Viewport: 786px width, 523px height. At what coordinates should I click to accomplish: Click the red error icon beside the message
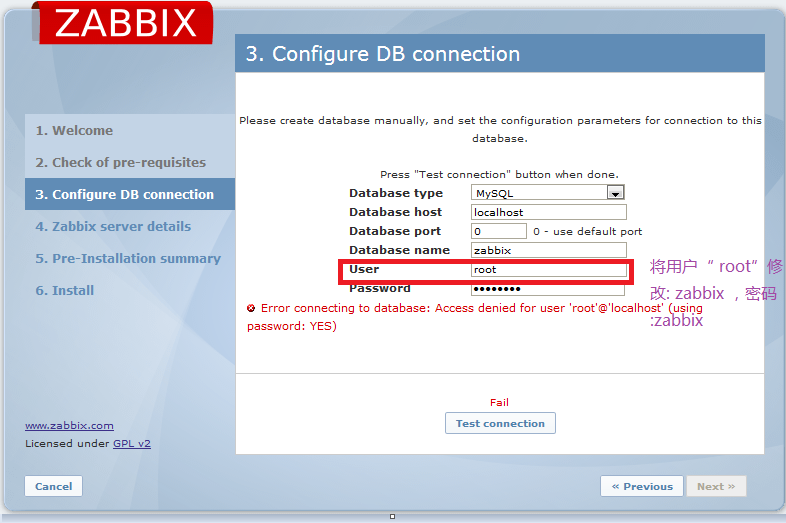click(x=251, y=308)
